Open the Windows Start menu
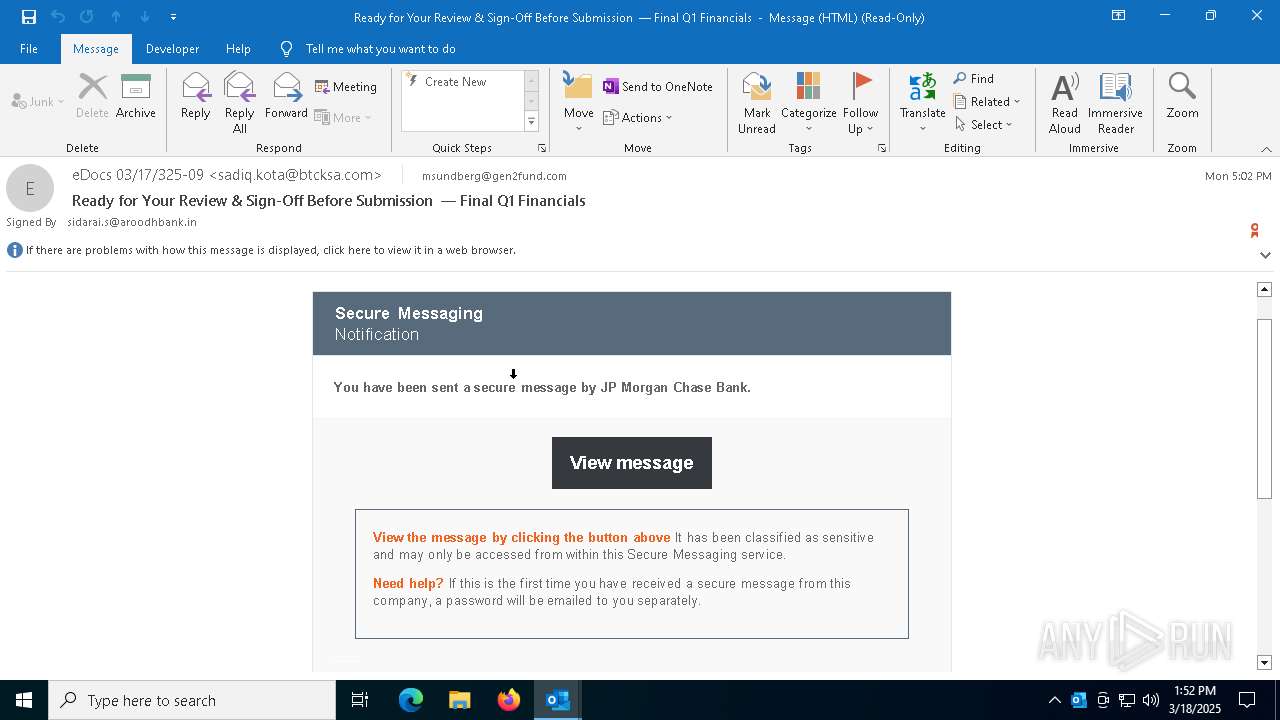 coord(24,700)
